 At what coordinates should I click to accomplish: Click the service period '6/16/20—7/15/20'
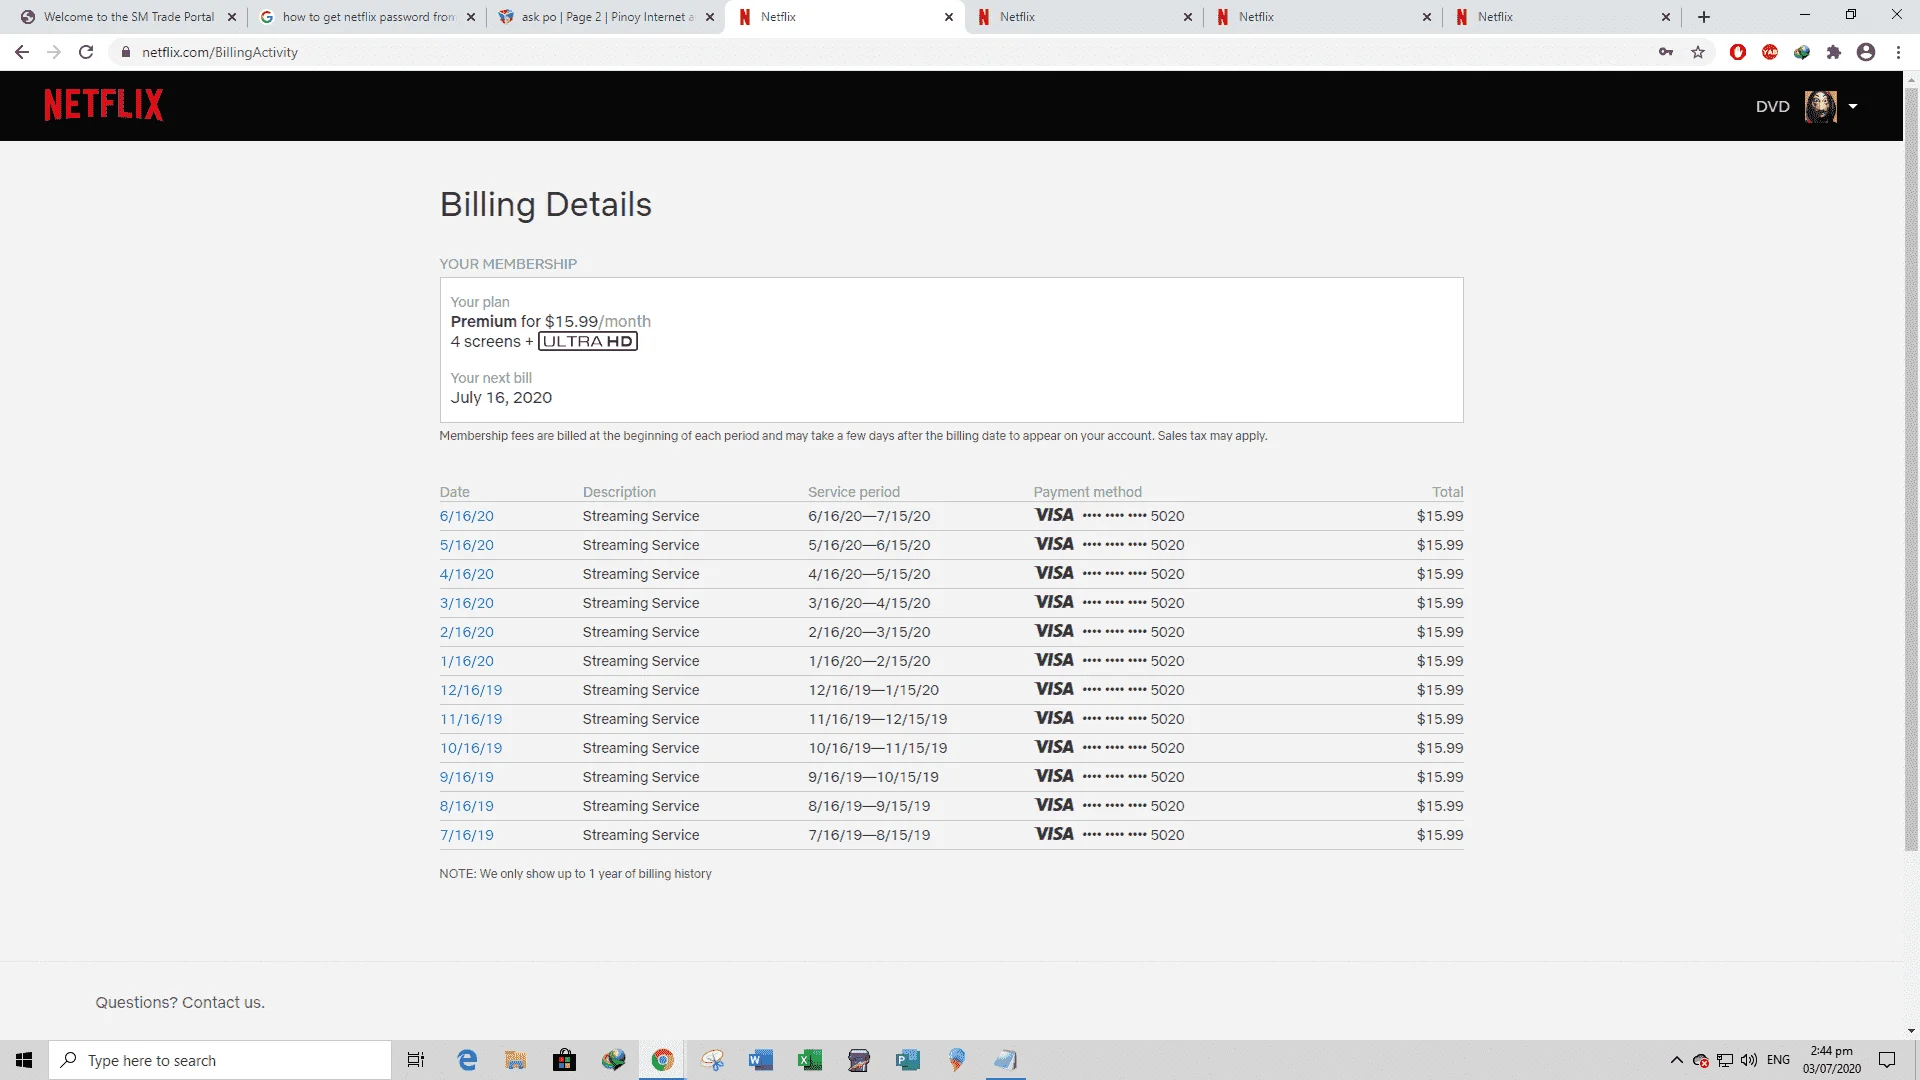[x=869, y=516]
